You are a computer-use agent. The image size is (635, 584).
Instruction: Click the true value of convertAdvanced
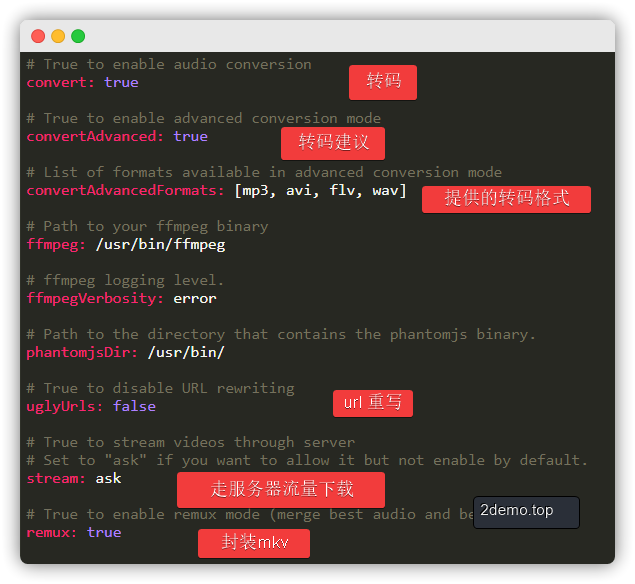coord(190,136)
